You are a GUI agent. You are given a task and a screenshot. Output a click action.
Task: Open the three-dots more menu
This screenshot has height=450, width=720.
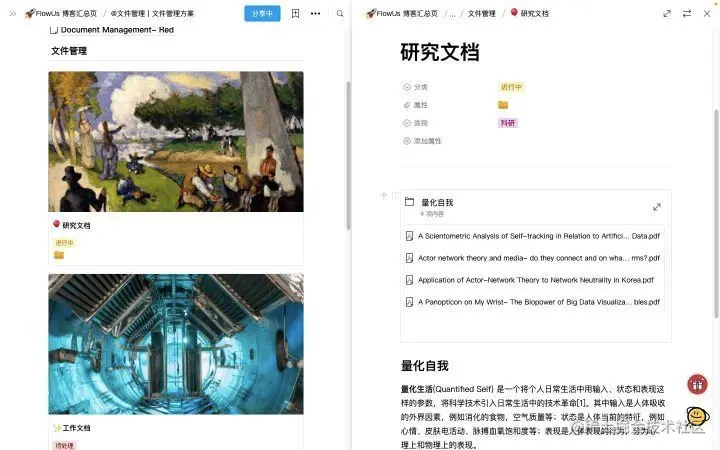click(x=315, y=13)
